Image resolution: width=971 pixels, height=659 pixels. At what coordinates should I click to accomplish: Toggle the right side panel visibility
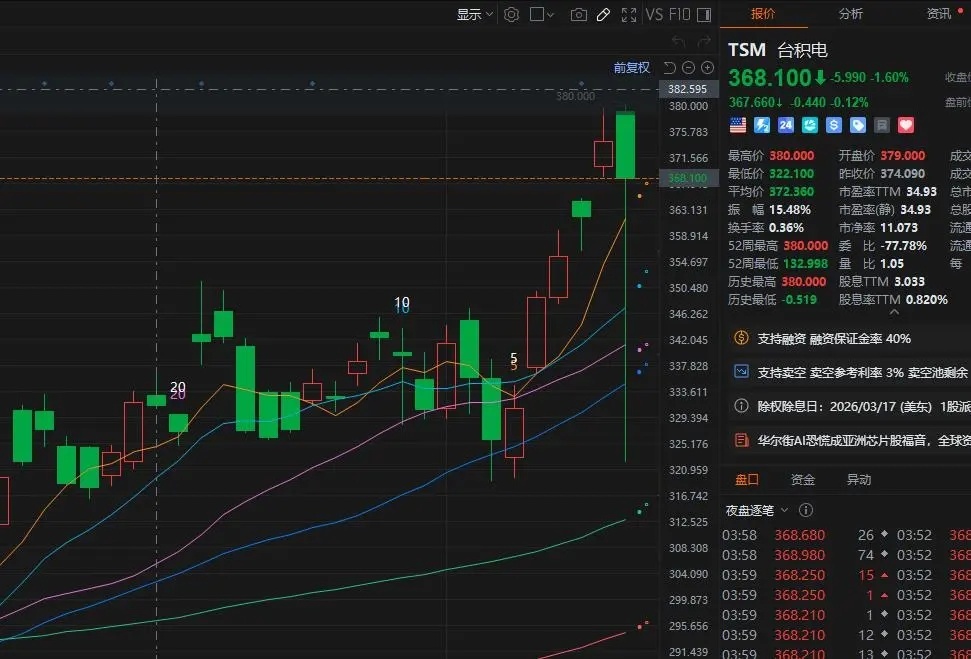[704, 15]
